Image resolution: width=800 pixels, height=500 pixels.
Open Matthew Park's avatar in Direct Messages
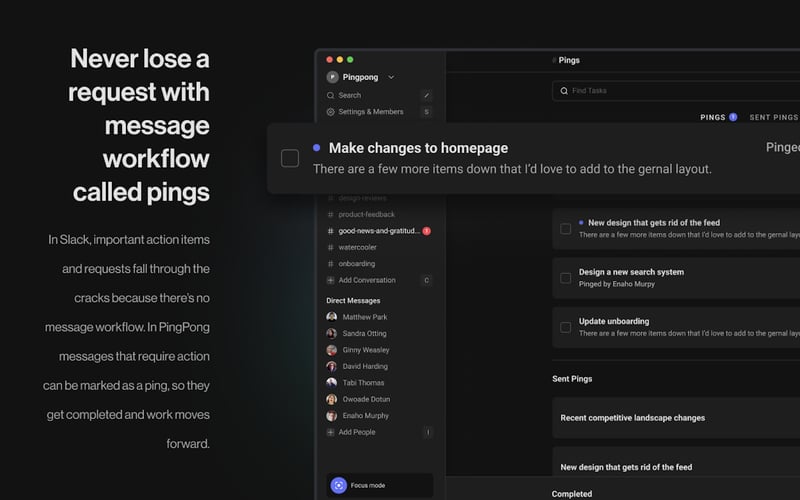[332, 317]
